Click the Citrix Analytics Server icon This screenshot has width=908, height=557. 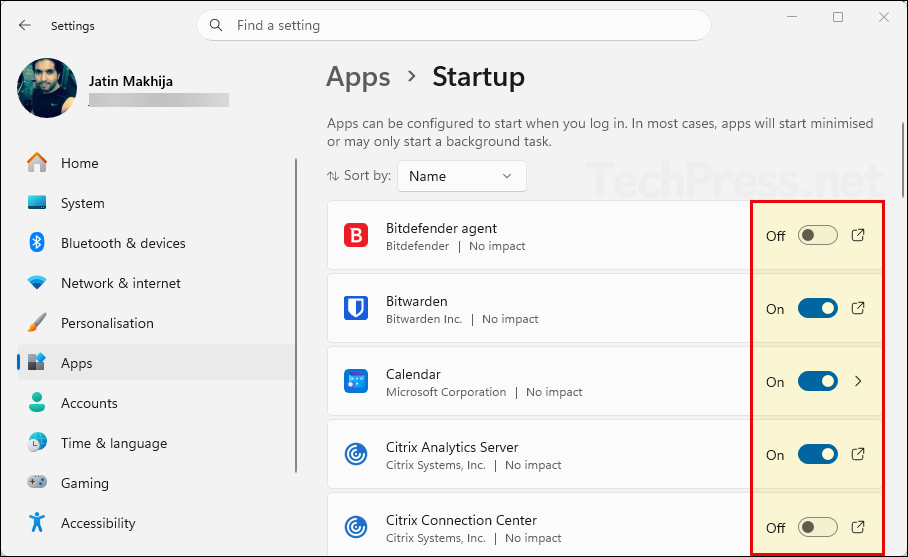coord(356,455)
